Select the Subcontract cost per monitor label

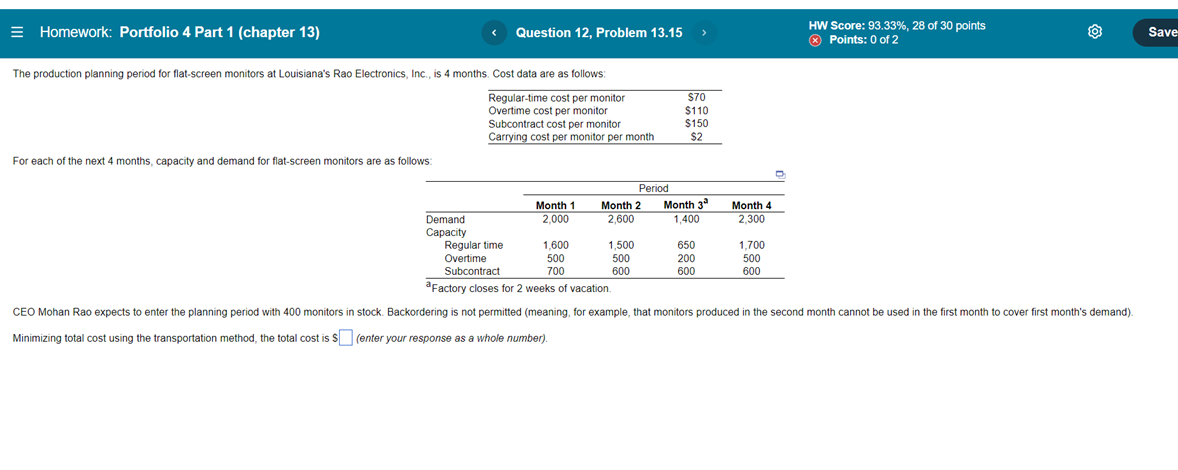[554, 123]
